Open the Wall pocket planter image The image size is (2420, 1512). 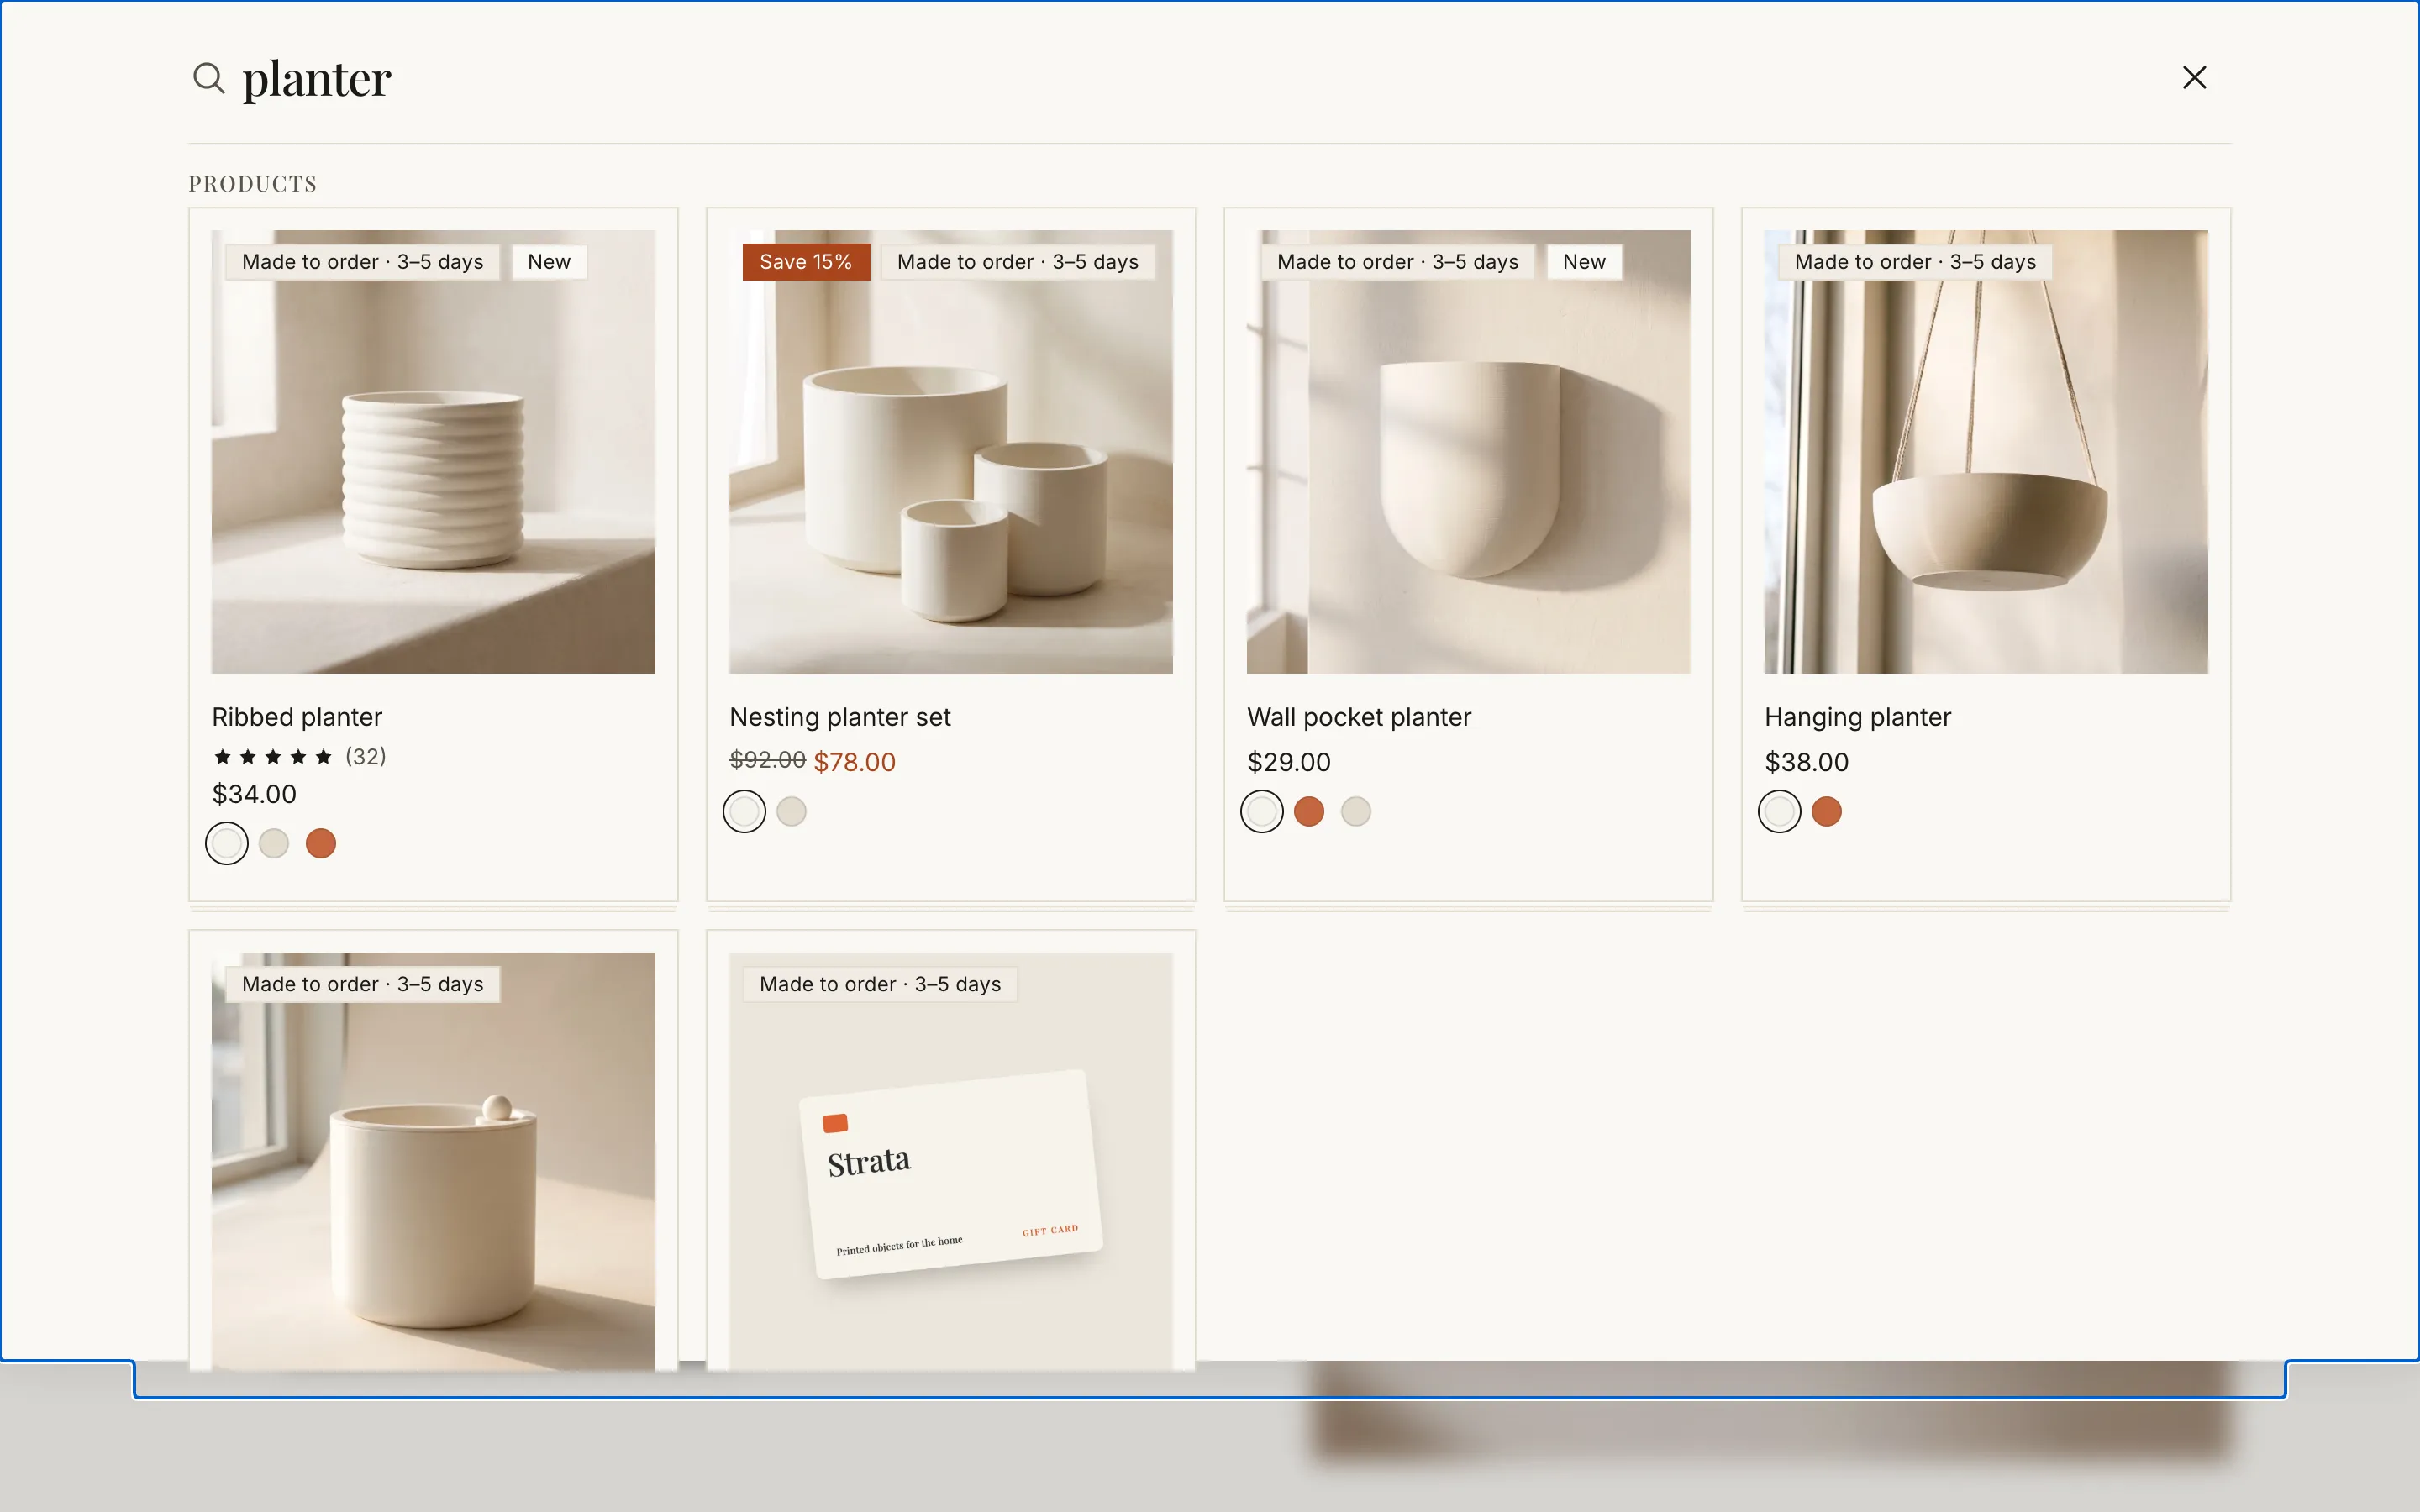coord(1468,451)
